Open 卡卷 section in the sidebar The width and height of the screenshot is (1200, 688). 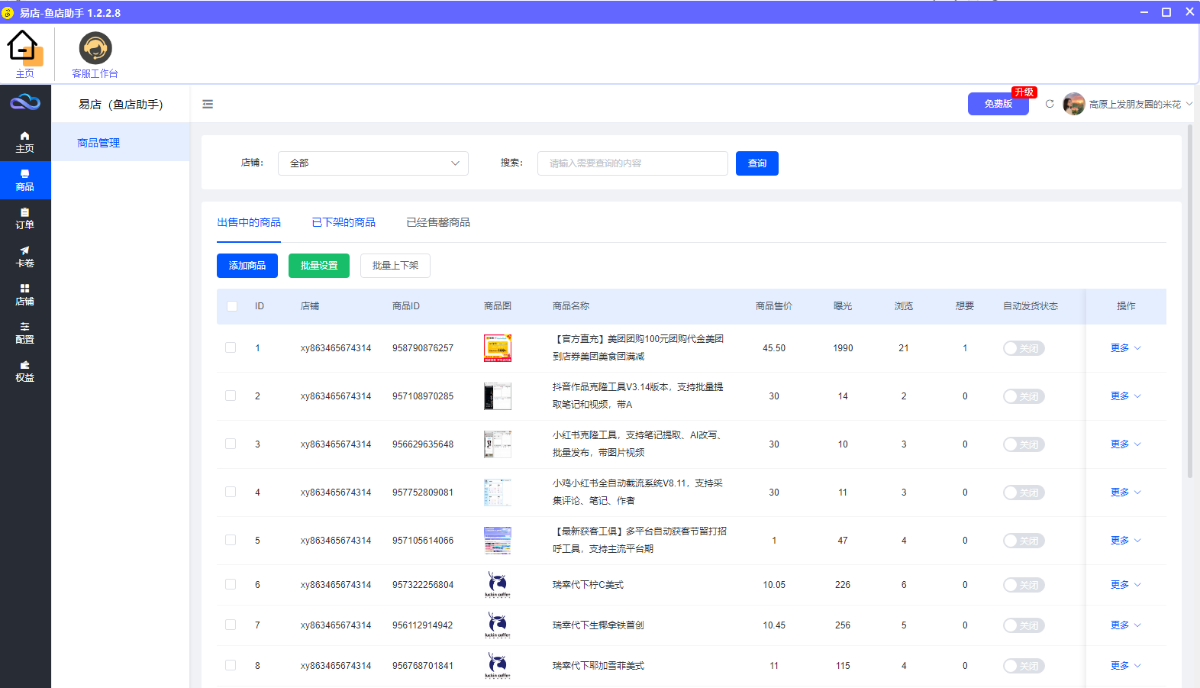tap(25, 256)
